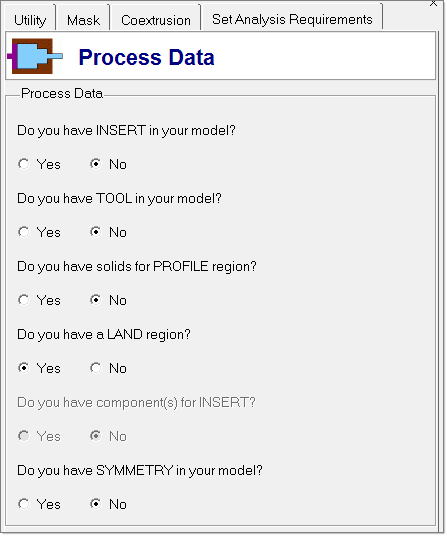
Task: Select the Coextrusion tab
Action: pos(155,20)
